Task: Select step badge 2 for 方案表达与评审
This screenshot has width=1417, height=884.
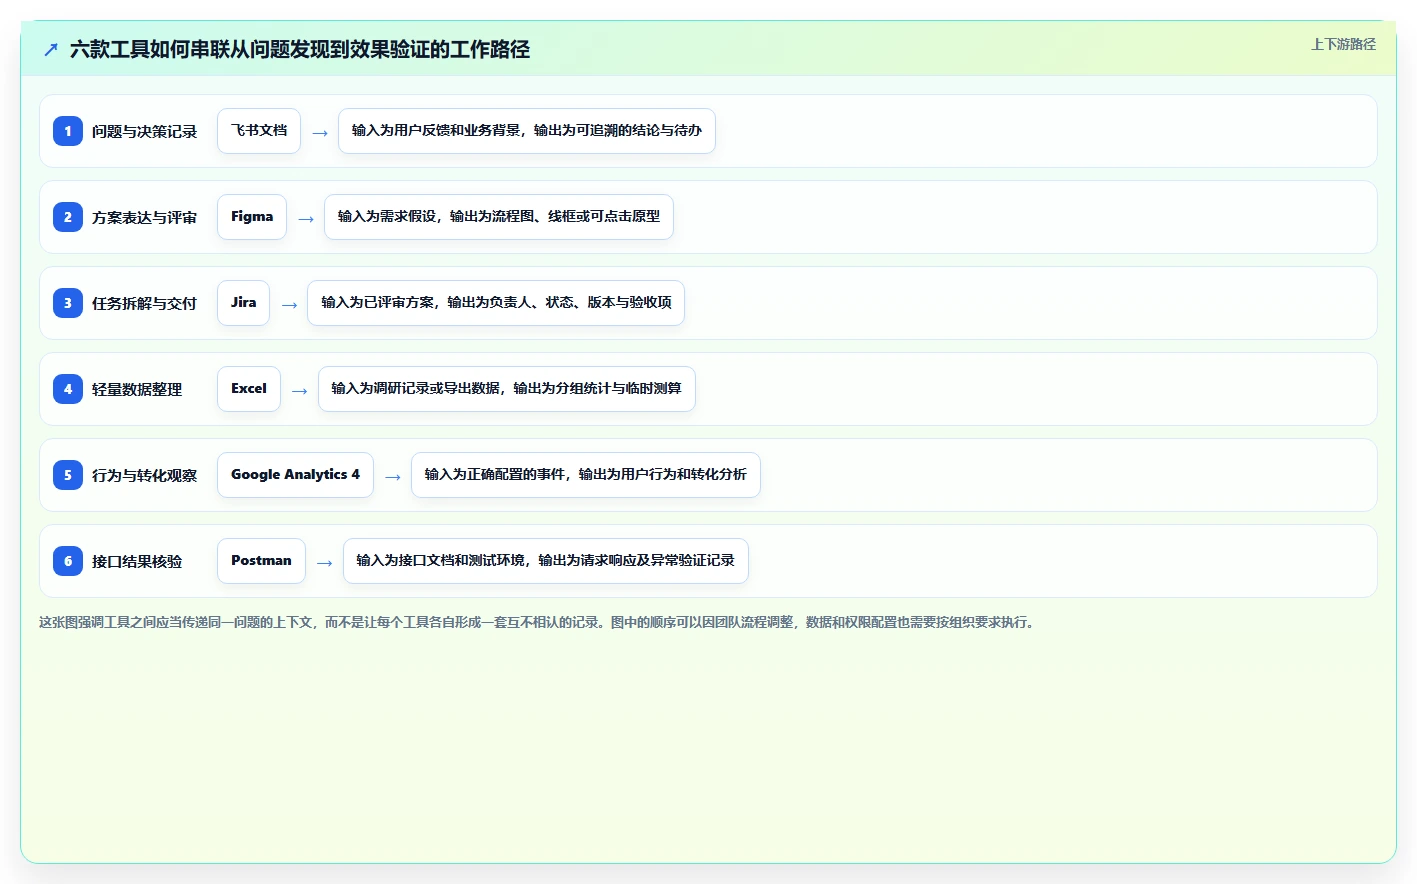Action: tap(68, 217)
